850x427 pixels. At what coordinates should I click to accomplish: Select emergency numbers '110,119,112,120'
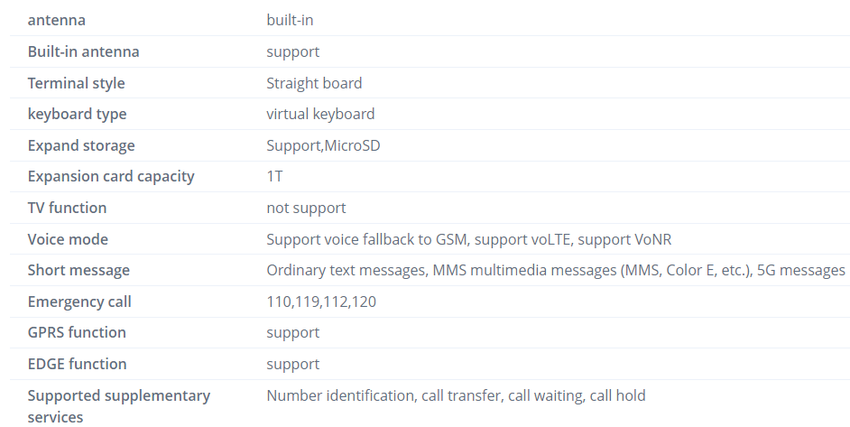[x=321, y=301]
